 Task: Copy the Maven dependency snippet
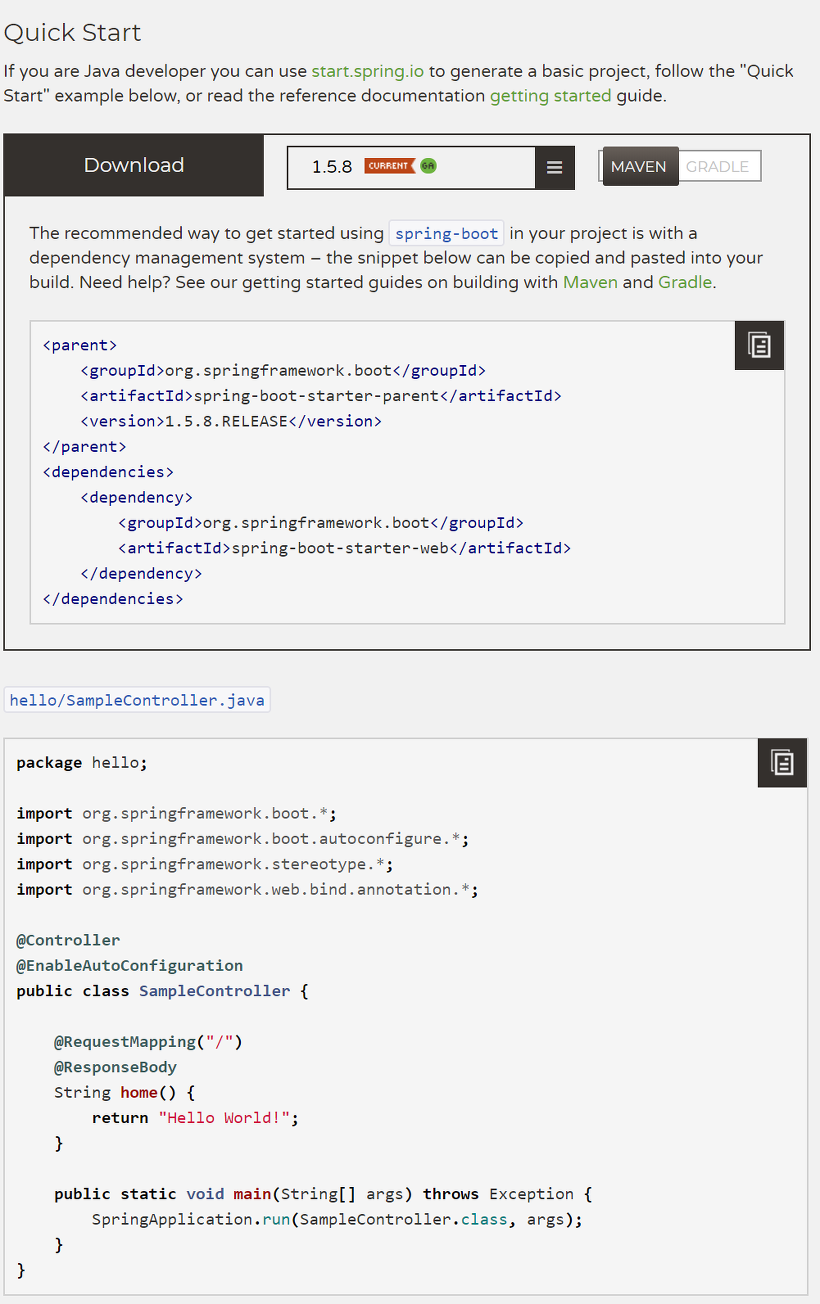[760, 346]
